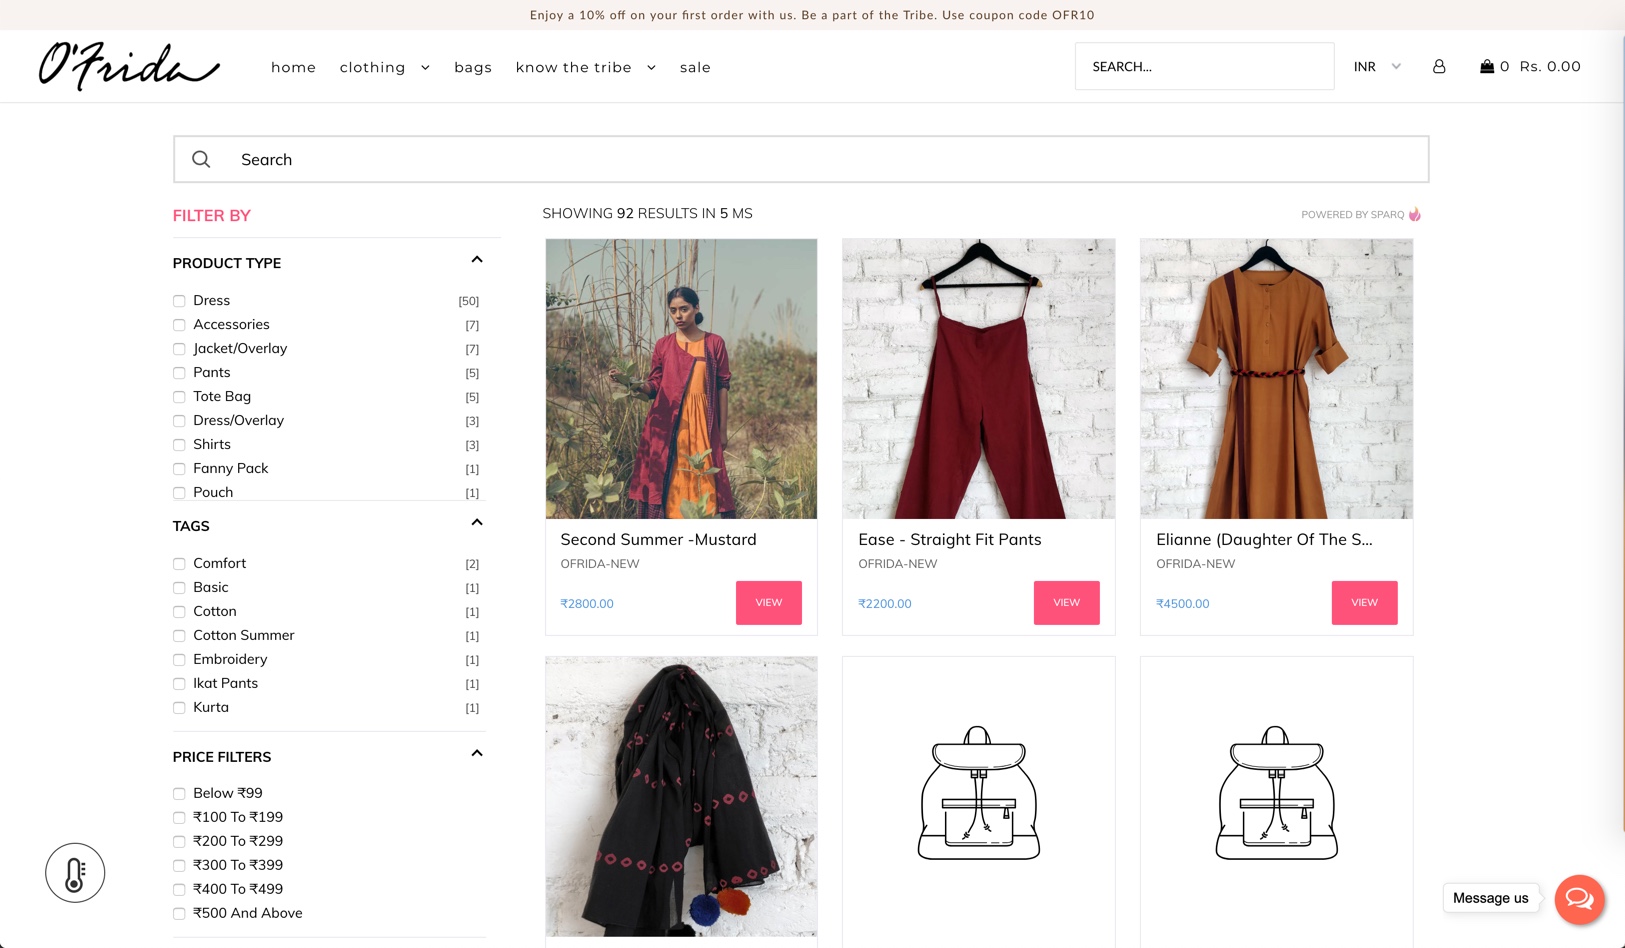
Task: Click the shopping cart bag icon
Action: click(x=1487, y=66)
